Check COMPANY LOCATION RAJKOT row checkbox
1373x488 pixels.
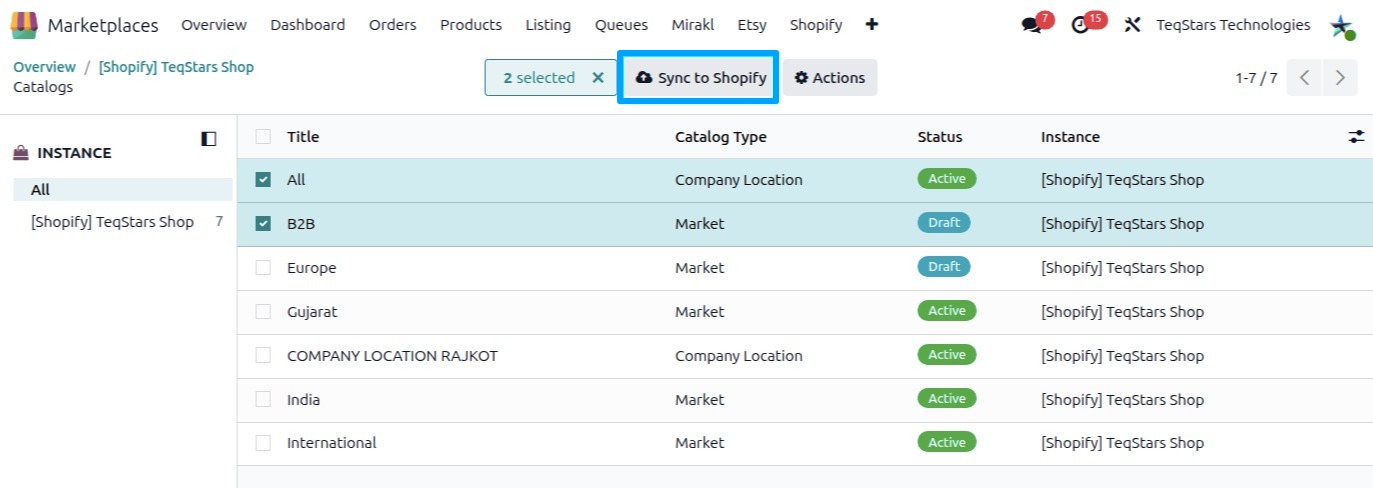pyautogui.click(x=263, y=356)
